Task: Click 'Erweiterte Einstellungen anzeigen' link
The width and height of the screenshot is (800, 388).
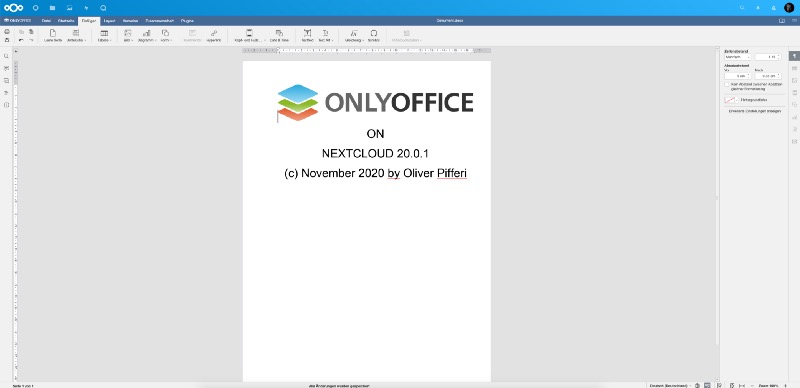Action: coord(755,110)
